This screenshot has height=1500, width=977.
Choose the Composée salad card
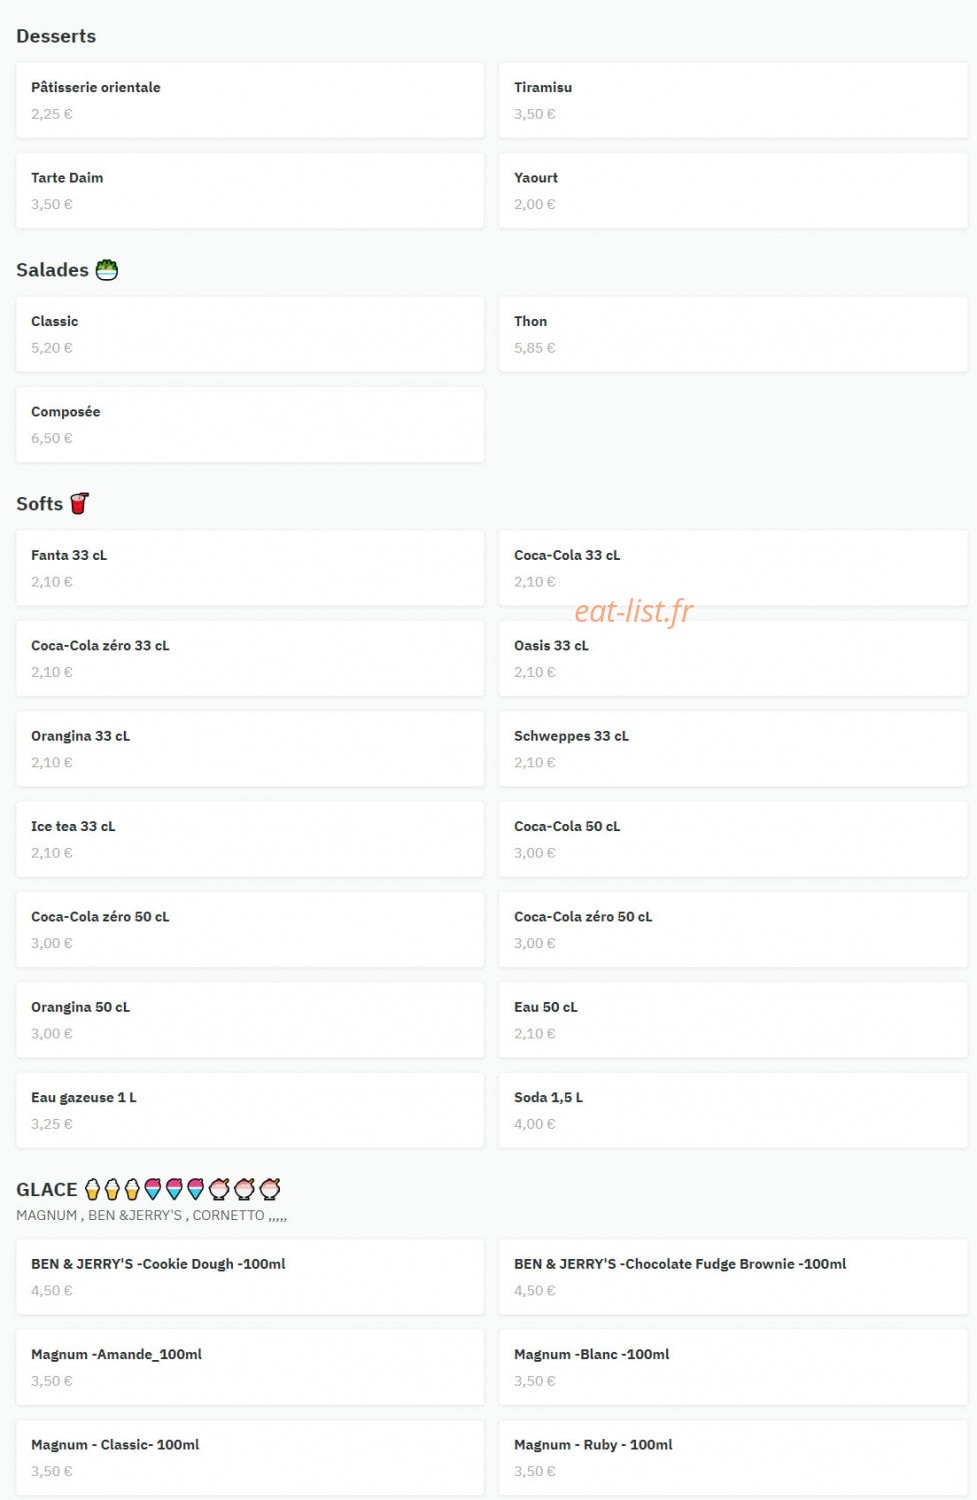click(x=250, y=424)
